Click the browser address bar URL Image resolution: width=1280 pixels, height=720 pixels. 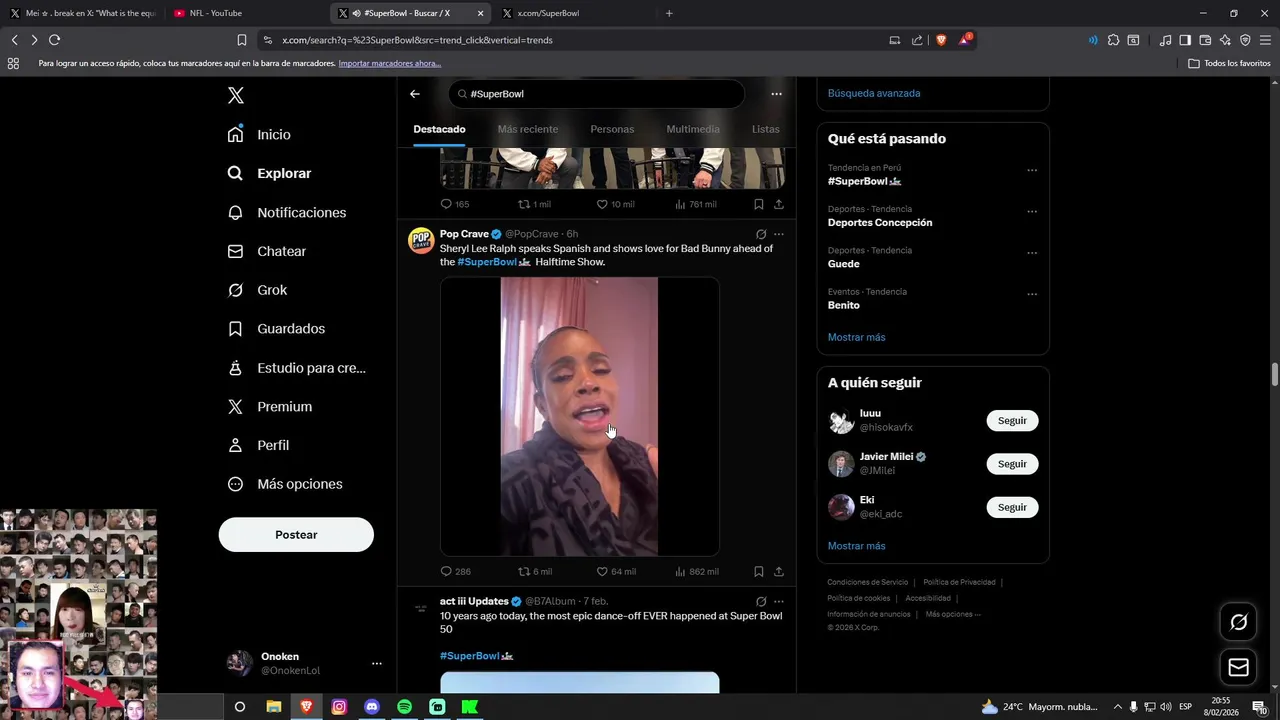[417, 40]
